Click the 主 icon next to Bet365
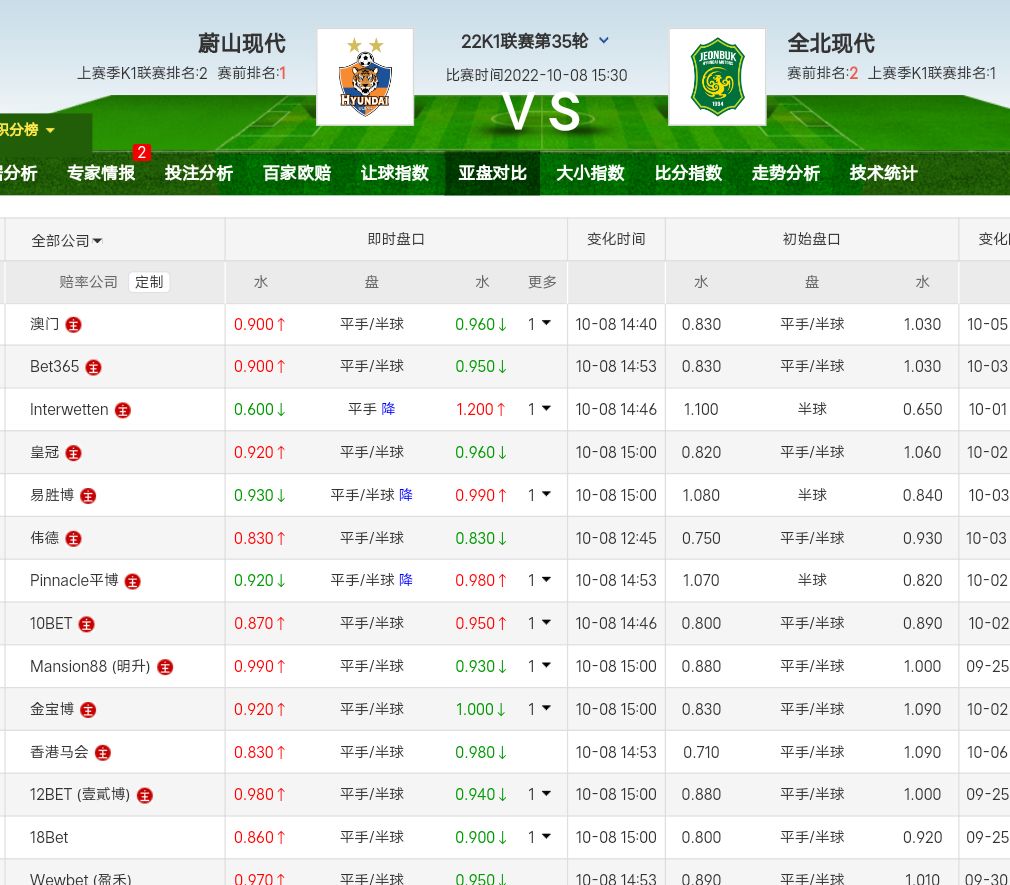 93,367
